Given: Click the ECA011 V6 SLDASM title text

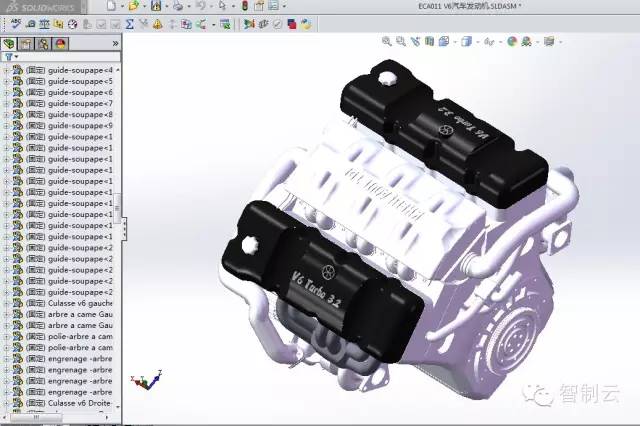Looking at the screenshot, I should pos(469,6).
